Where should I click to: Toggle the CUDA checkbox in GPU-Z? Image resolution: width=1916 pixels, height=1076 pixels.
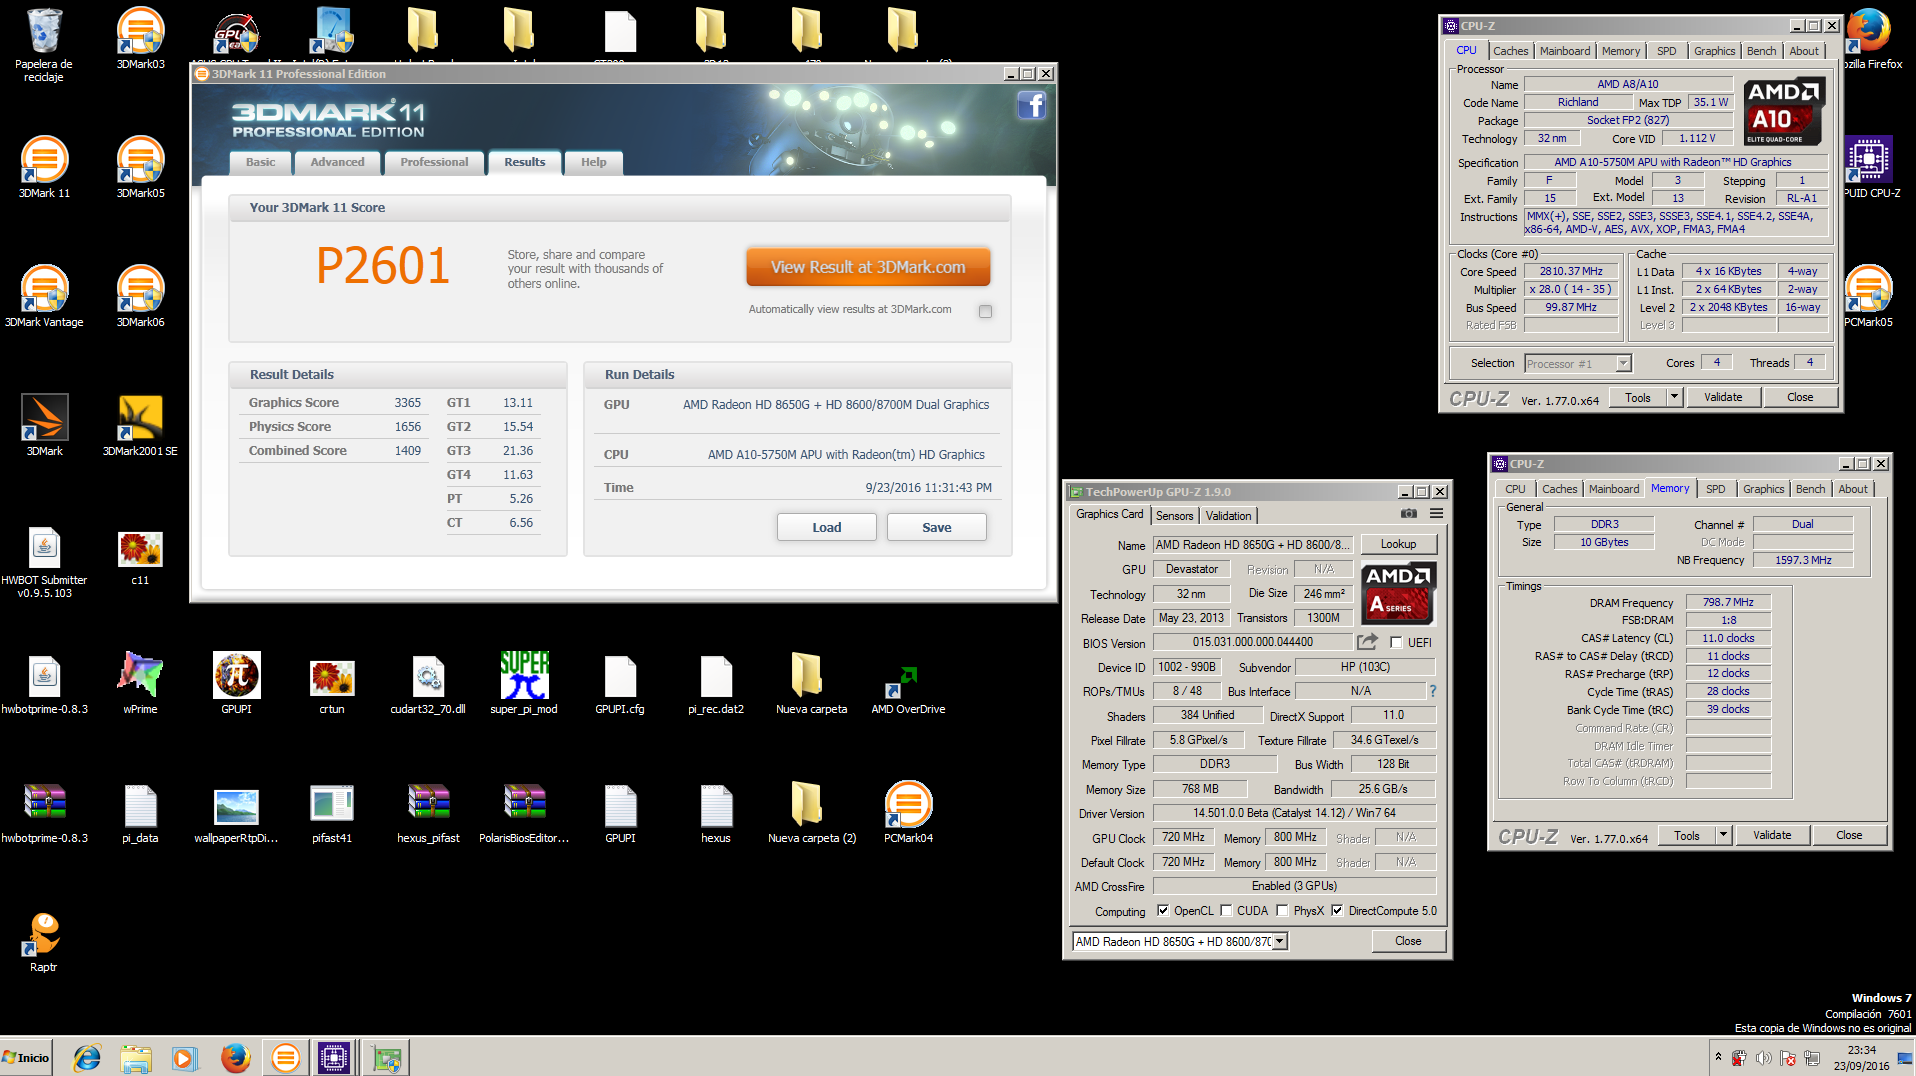[1226, 911]
